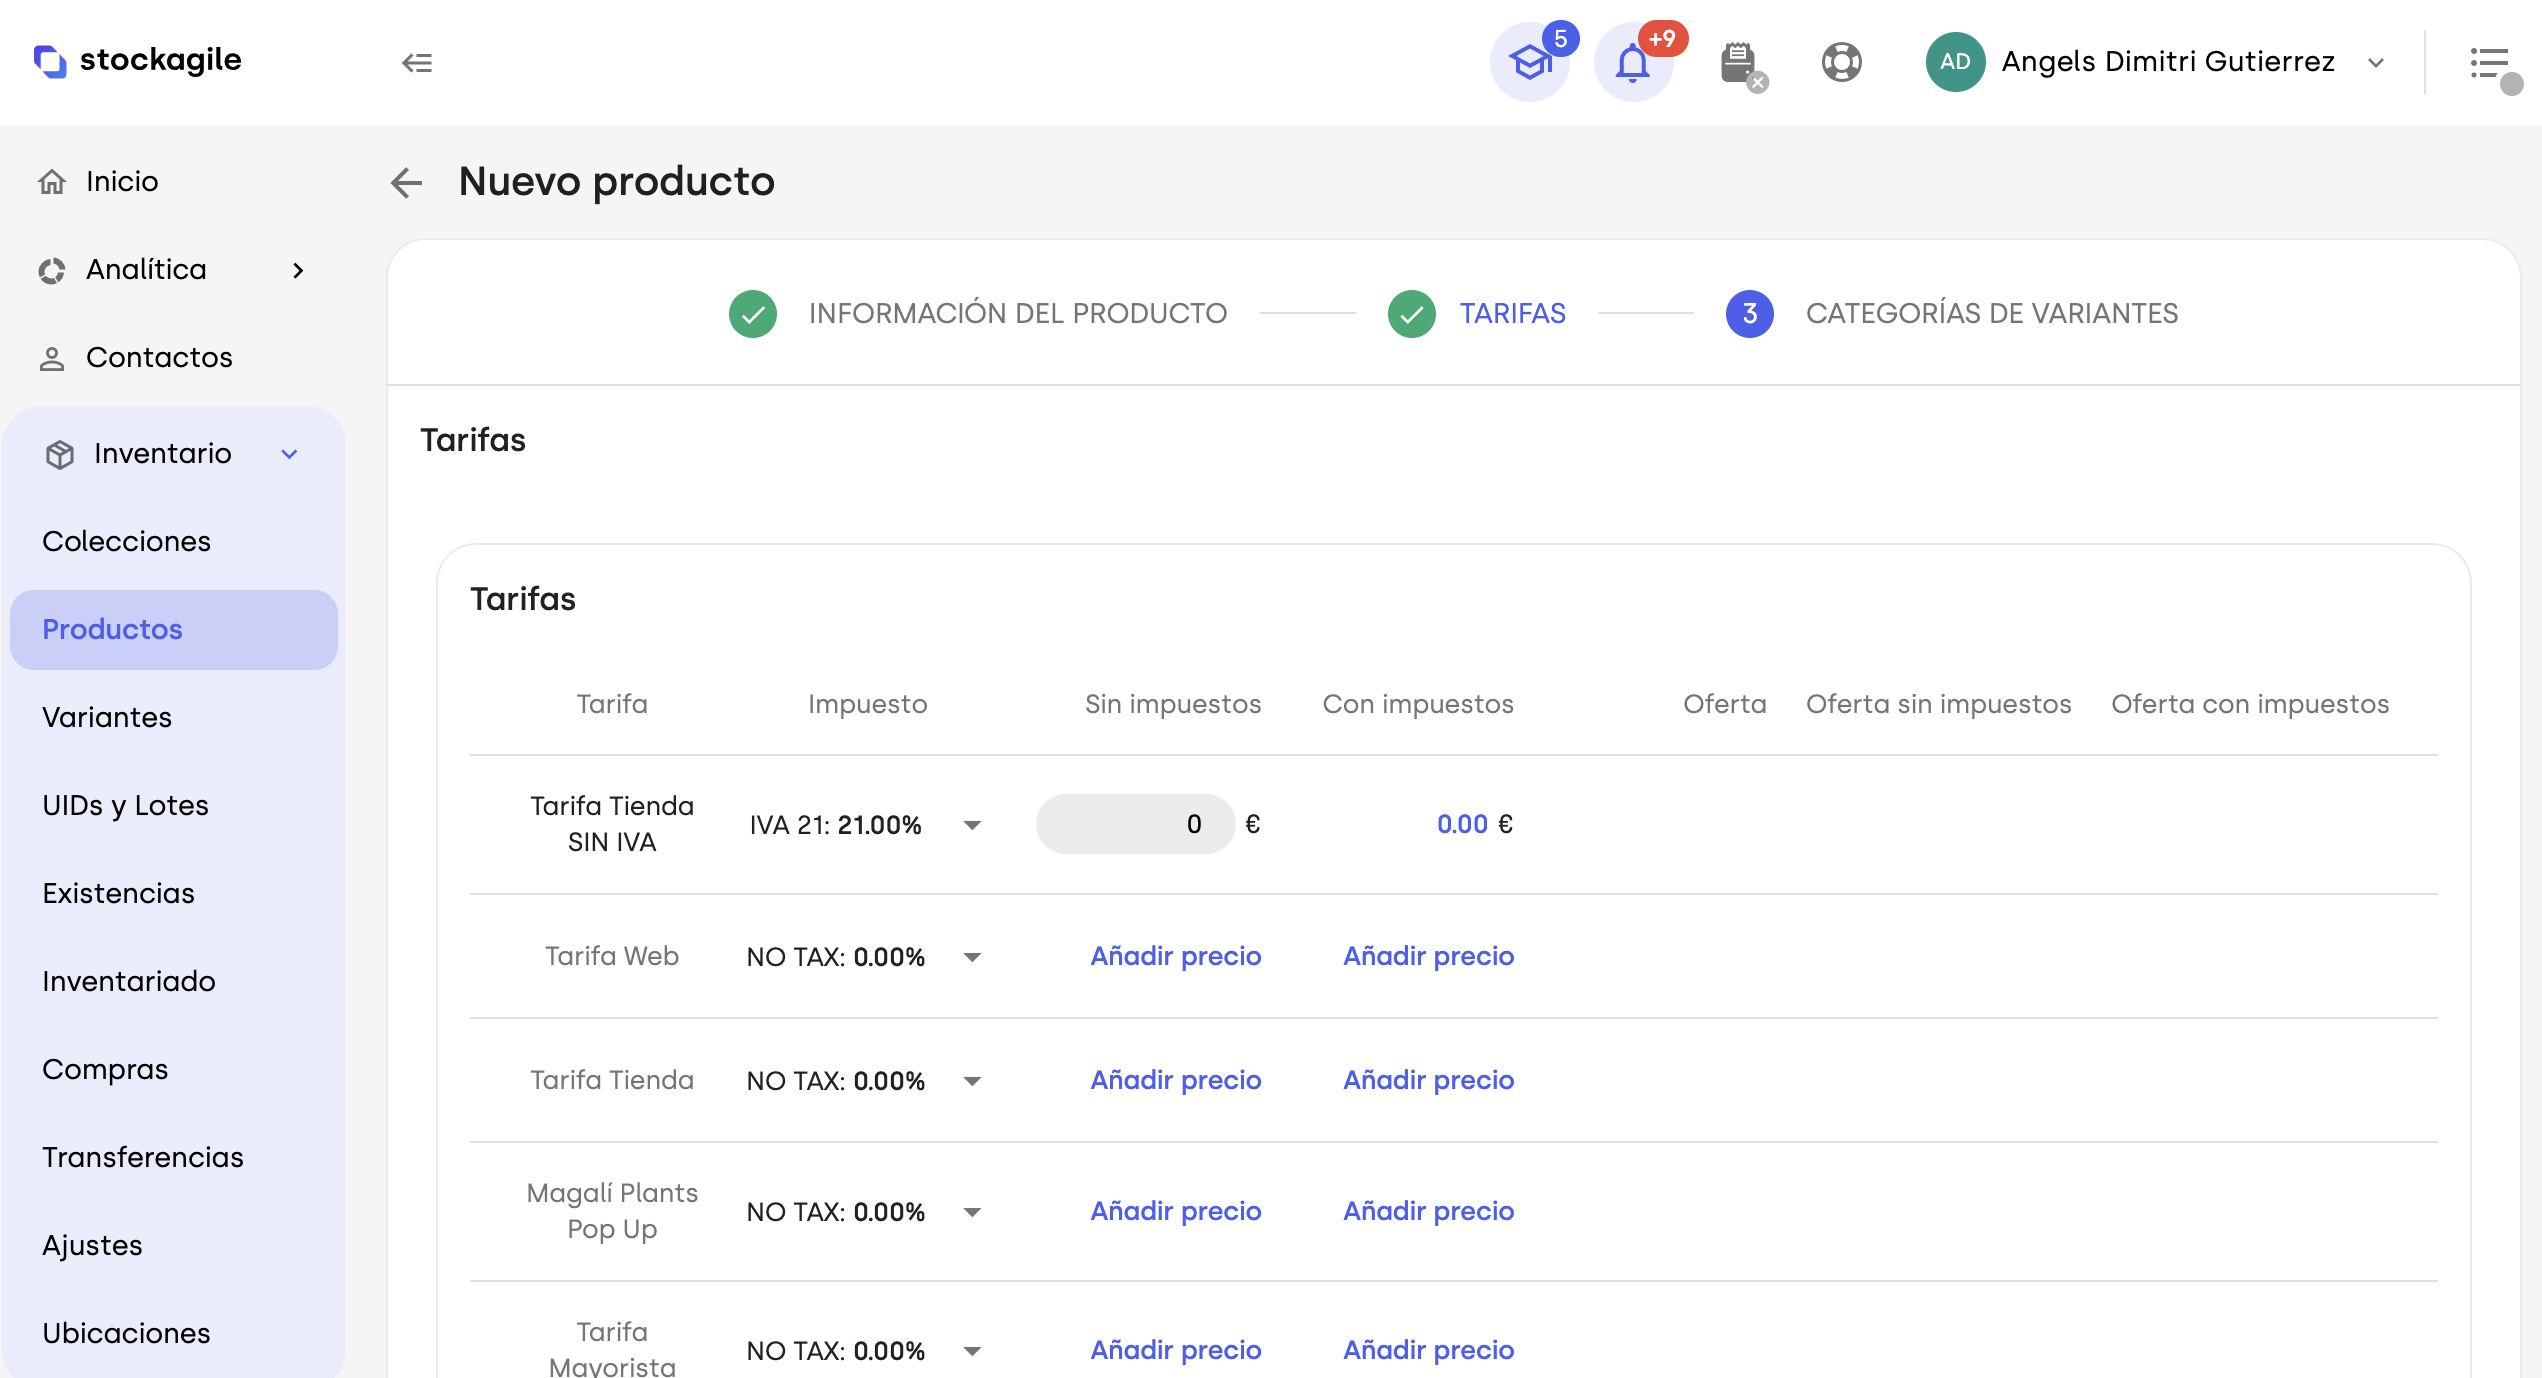Add Sin impuestos price for Tarifa Mayorista
2542x1378 pixels.
(1175, 1351)
